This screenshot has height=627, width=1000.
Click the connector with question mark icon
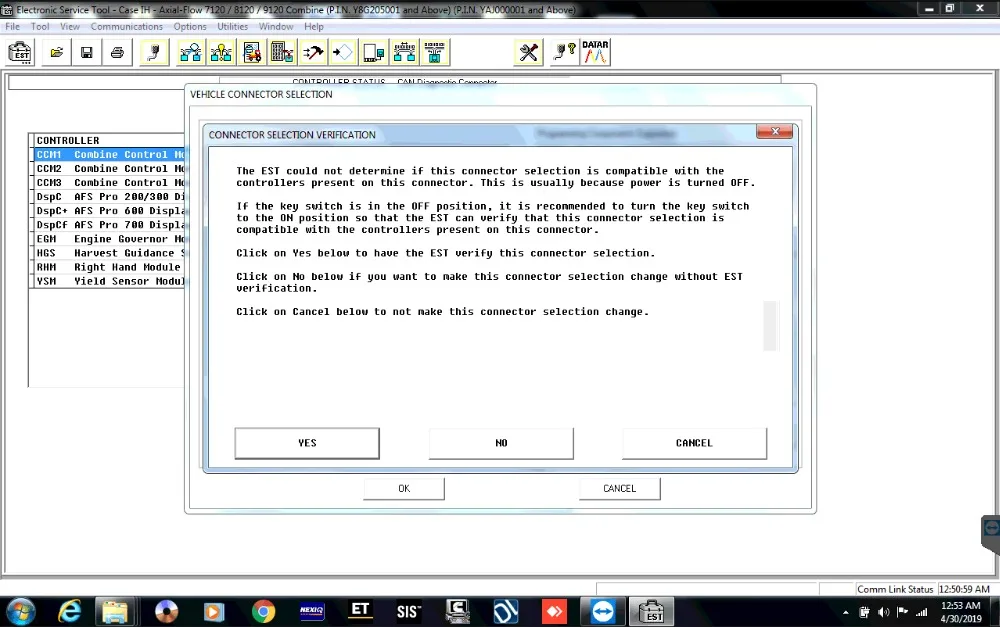[x=564, y=52]
